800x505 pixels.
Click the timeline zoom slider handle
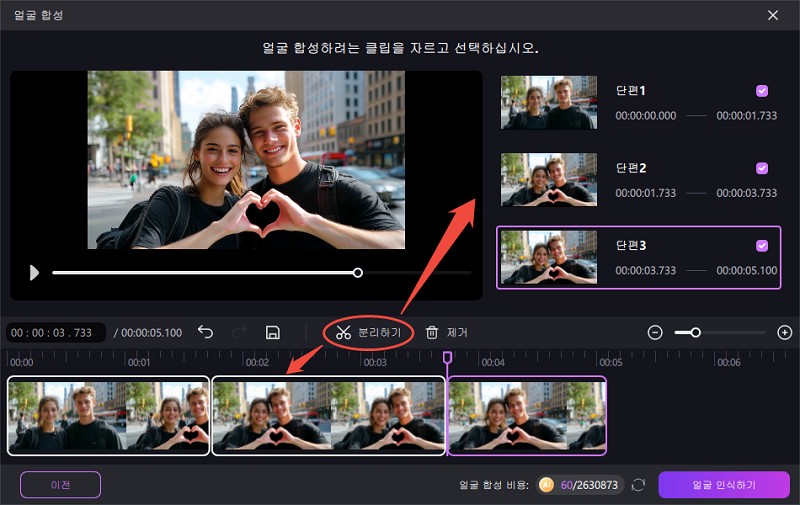(695, 333)
